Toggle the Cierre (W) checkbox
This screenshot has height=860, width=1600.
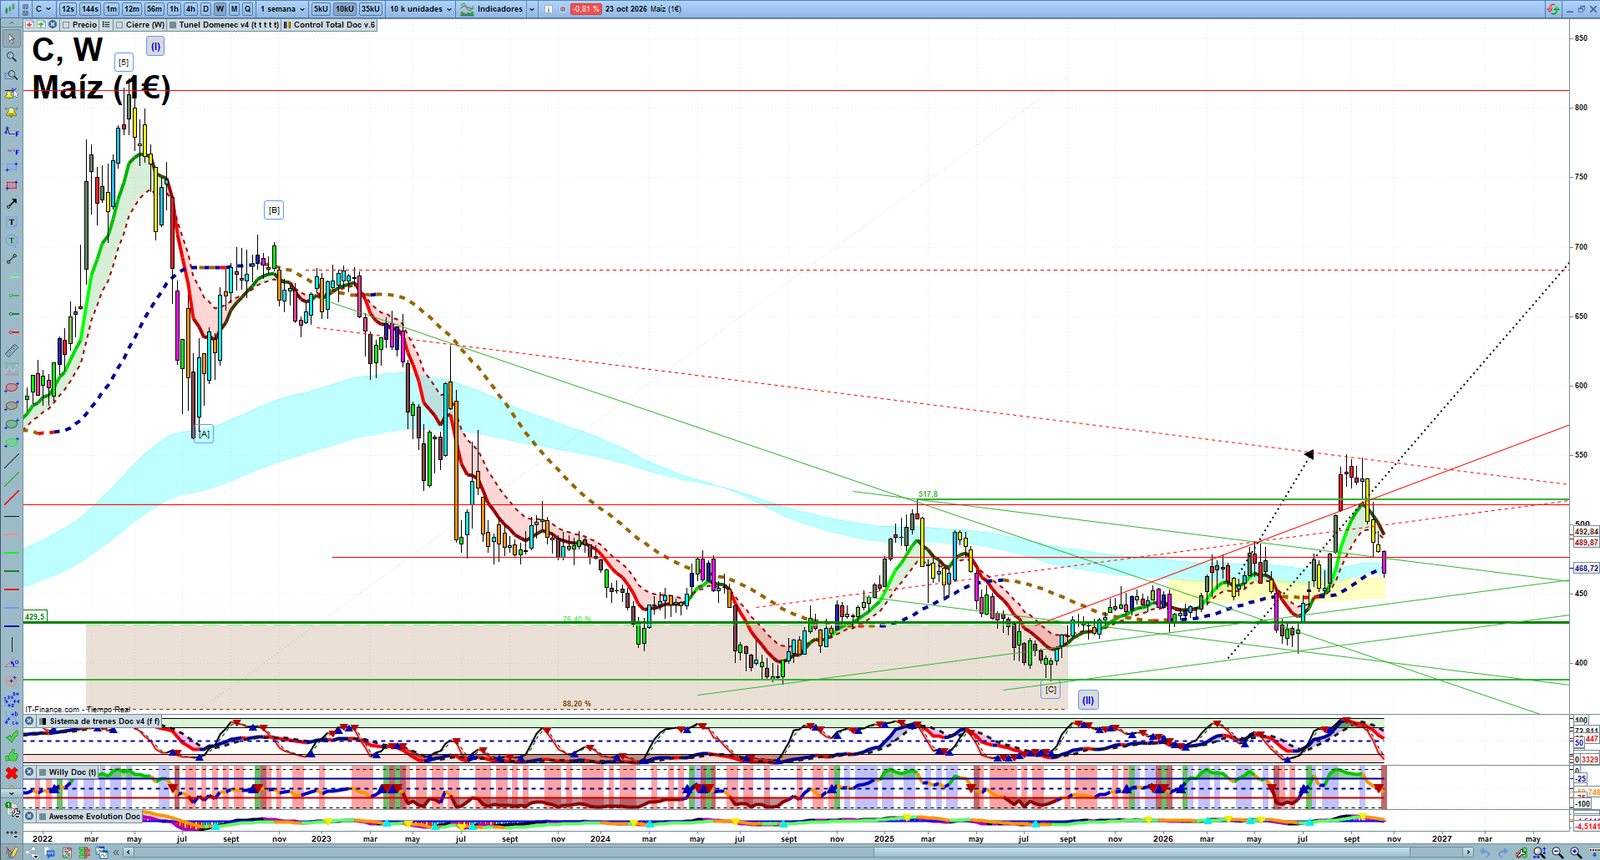pos(120,25)
